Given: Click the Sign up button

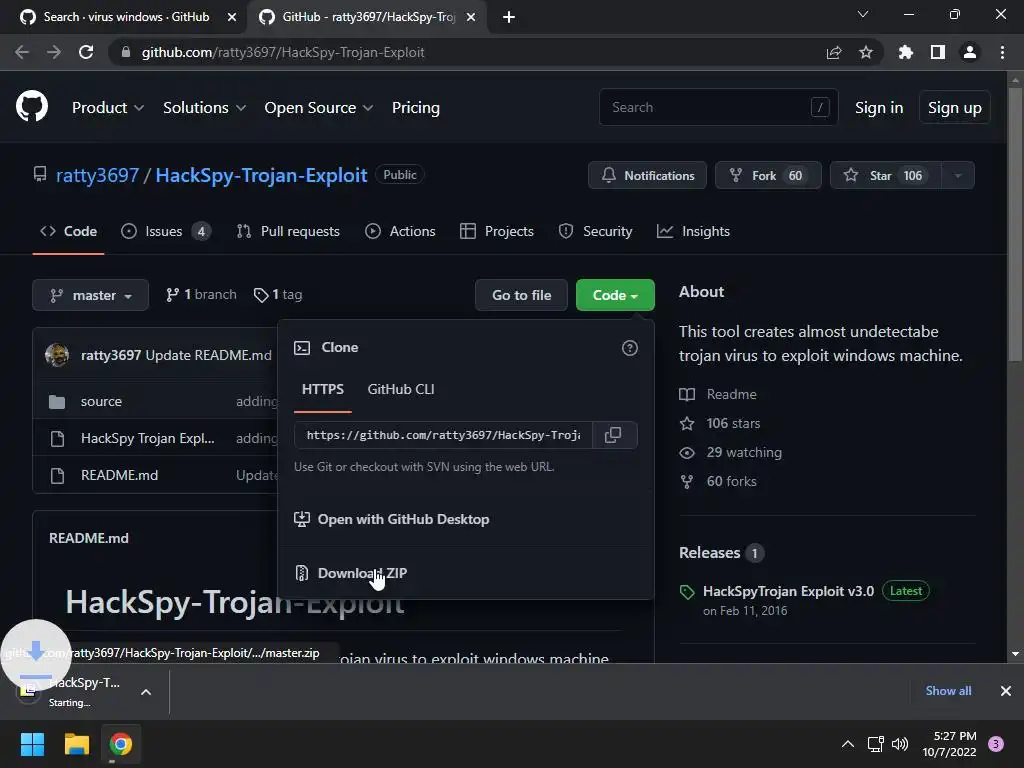Looking at the screenshot, I should 955,108.
